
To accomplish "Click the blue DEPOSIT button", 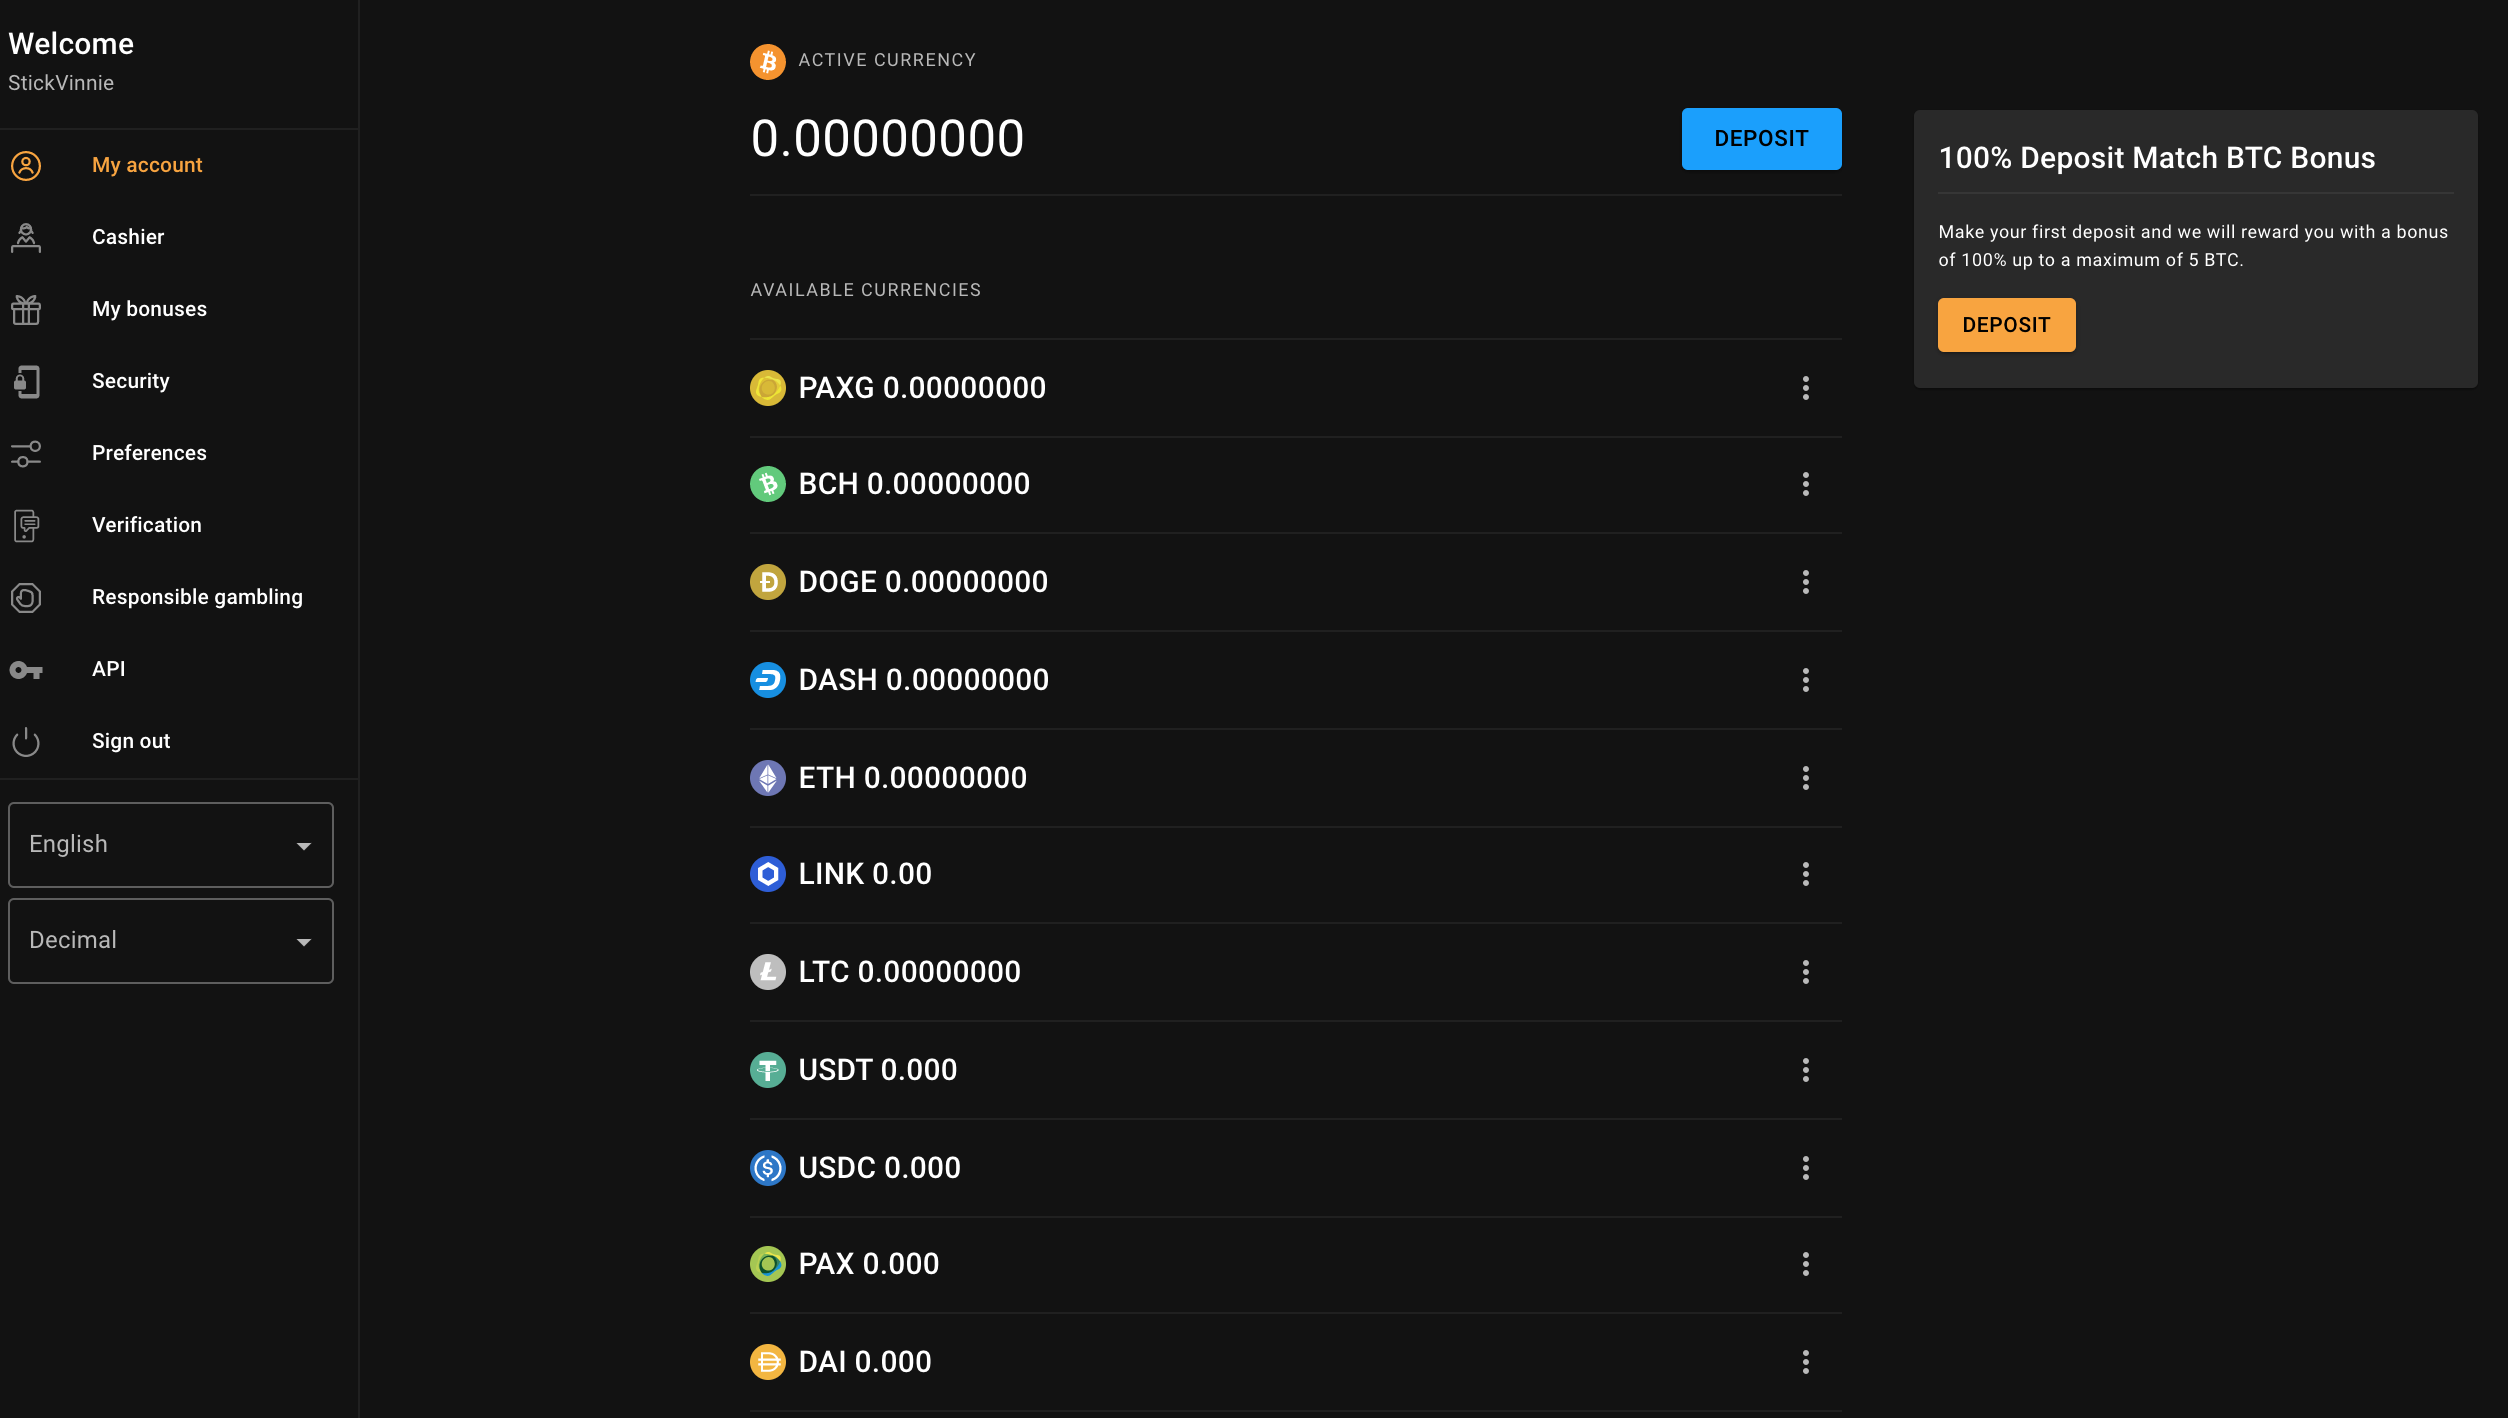I will click(1761, 139).
